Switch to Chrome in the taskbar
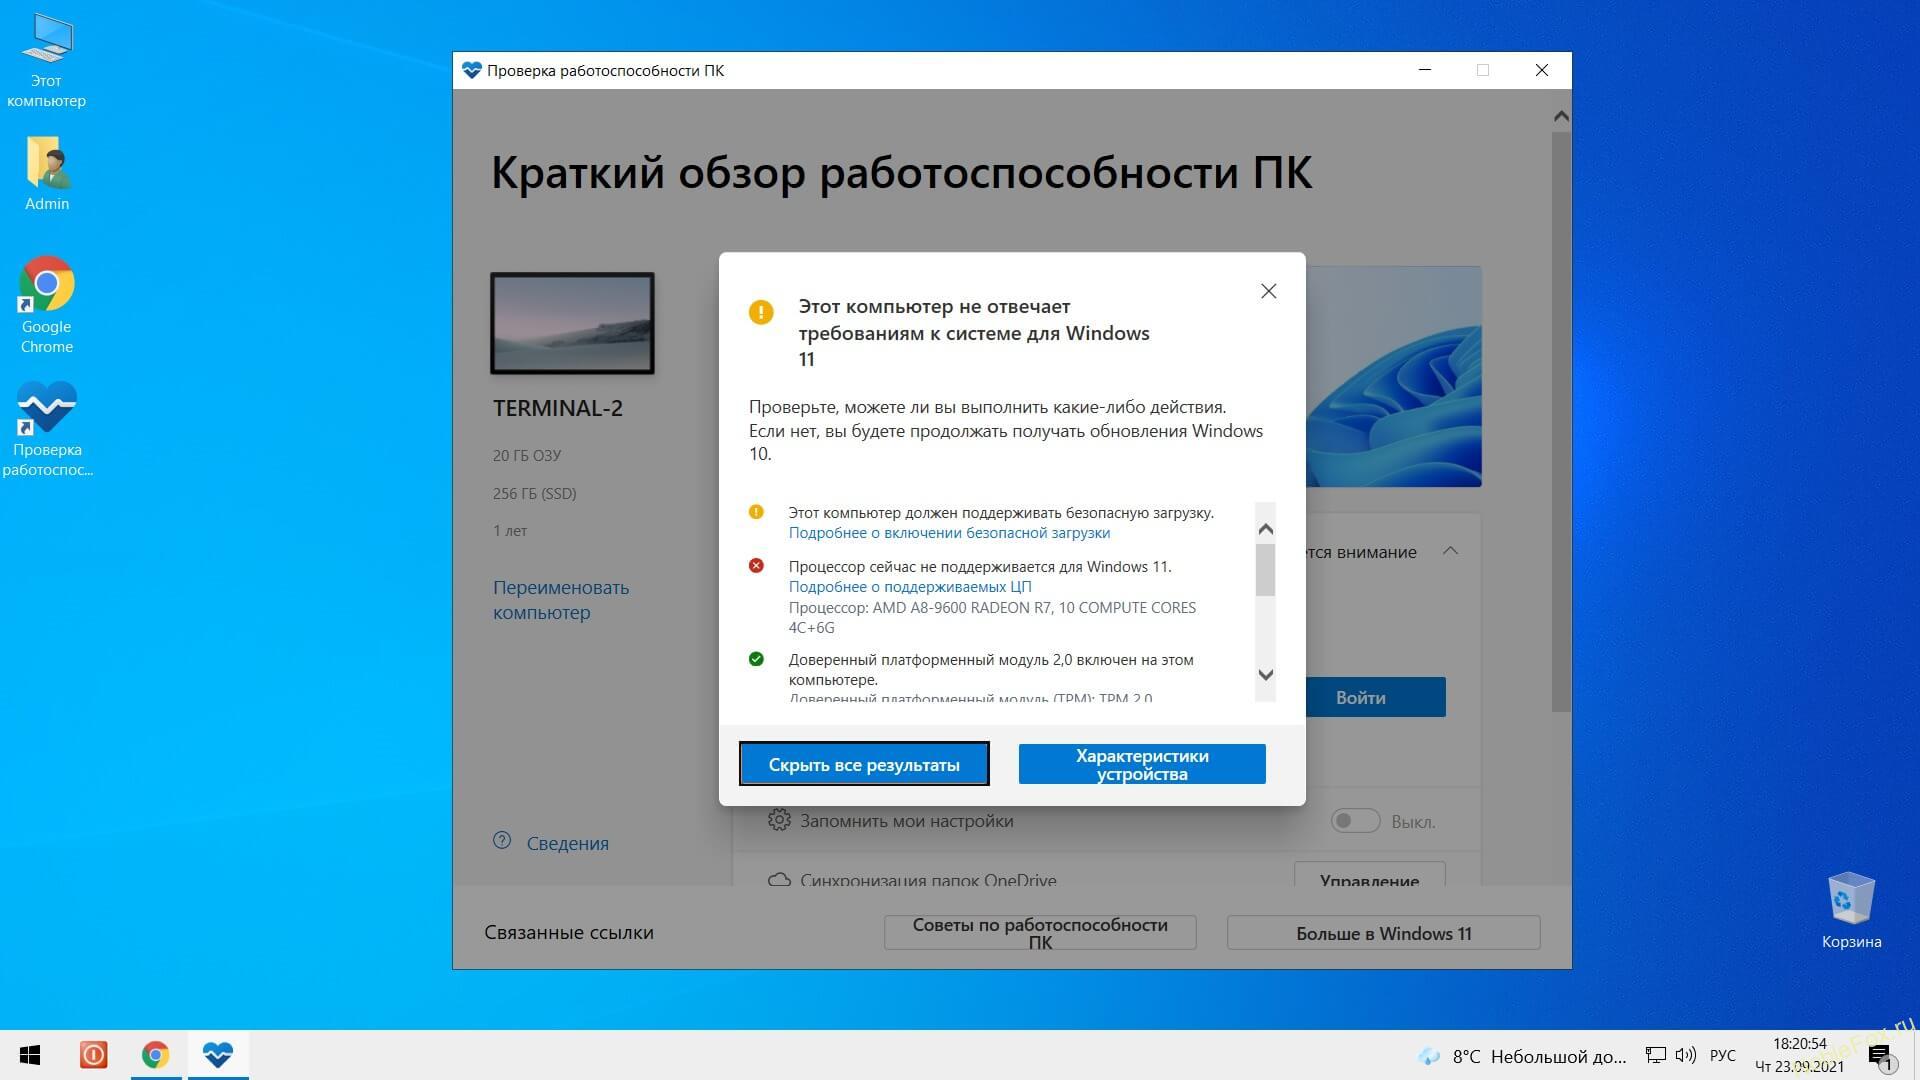 155,1055
